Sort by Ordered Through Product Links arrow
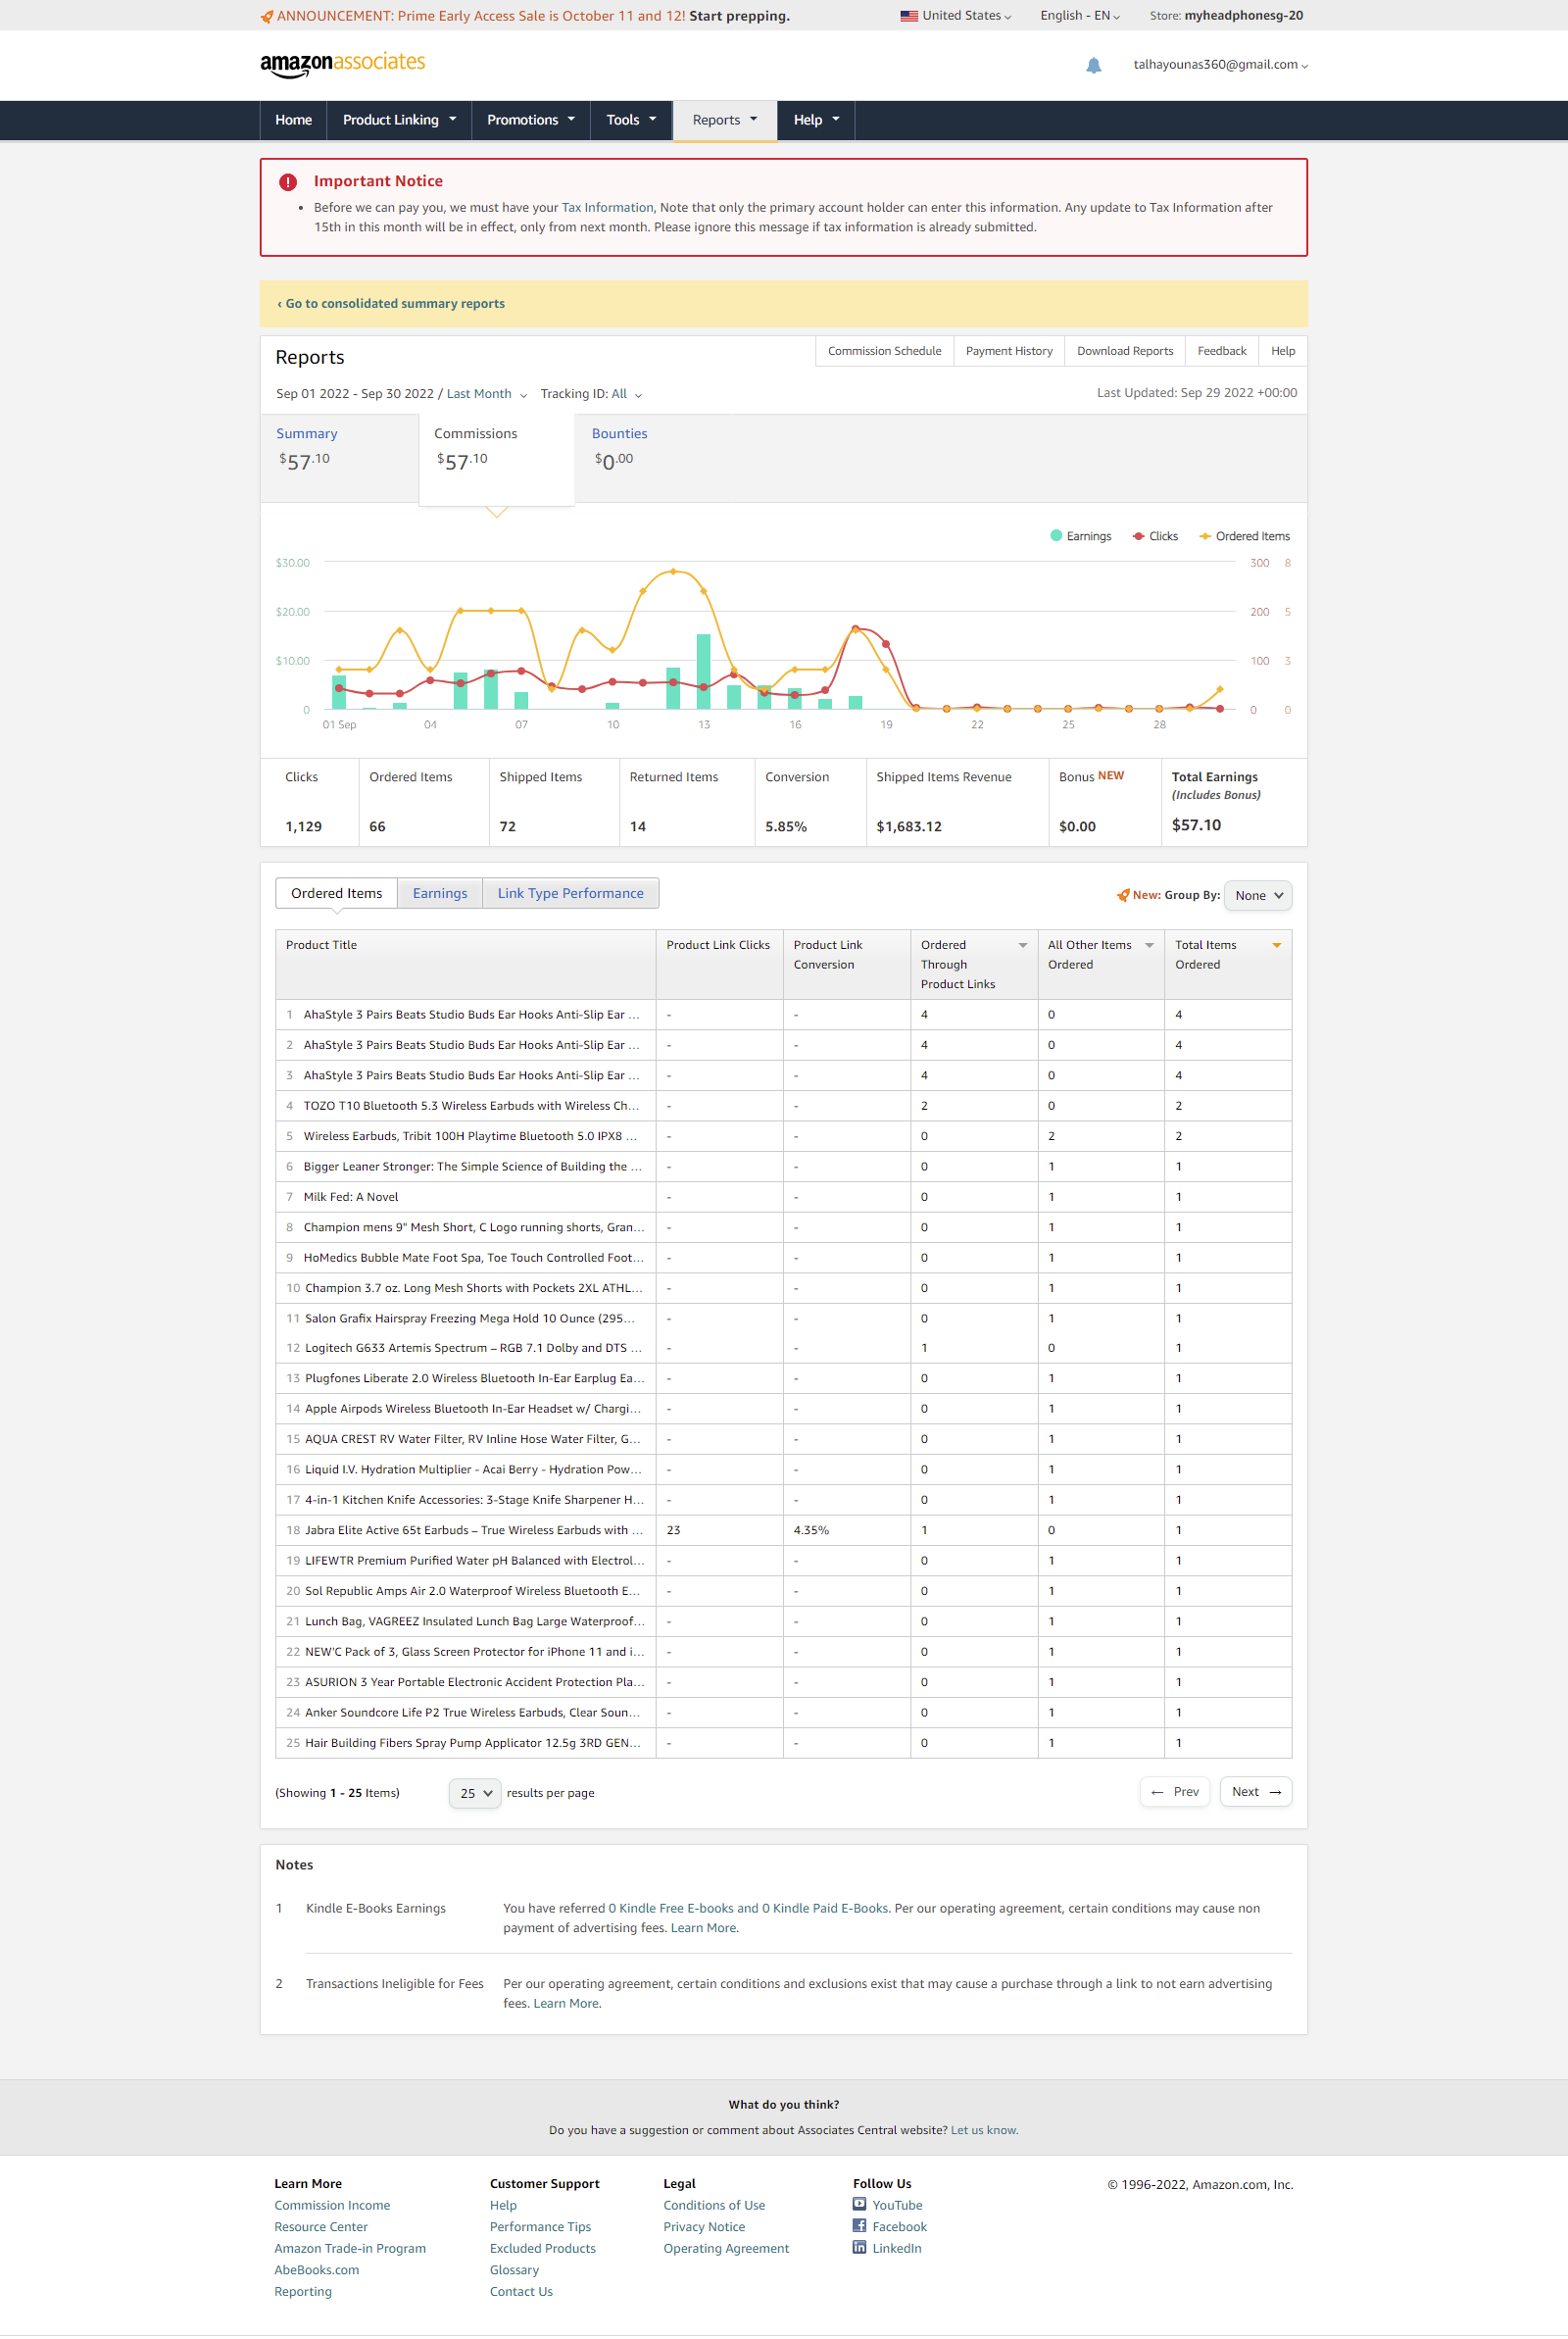 coord(1022,945)
